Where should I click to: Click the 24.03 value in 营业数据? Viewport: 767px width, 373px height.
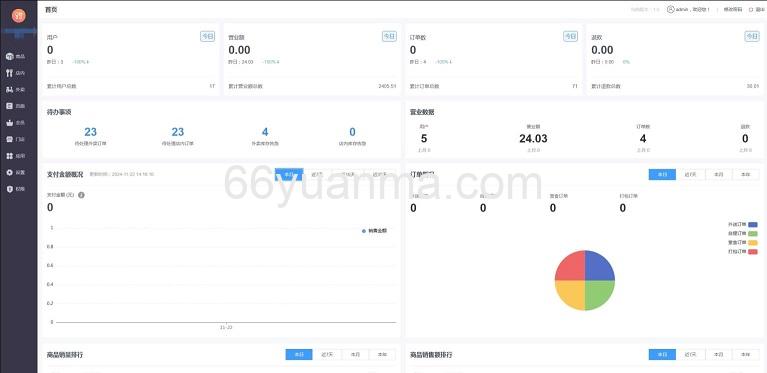click(533, 139)
